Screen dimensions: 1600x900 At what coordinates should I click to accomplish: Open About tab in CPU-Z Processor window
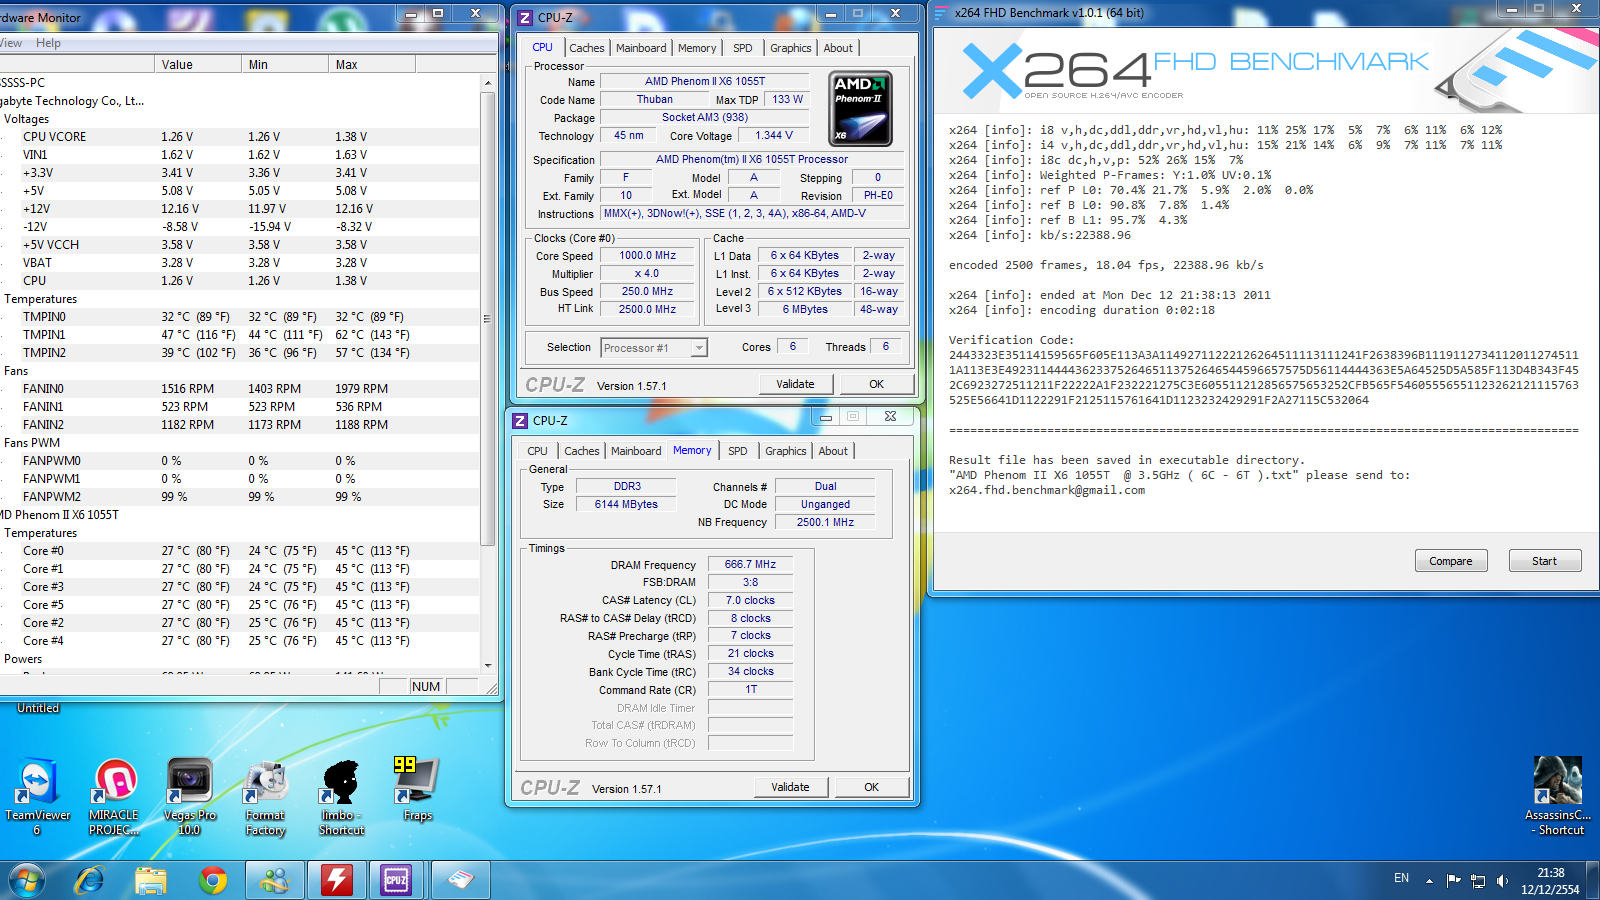(x=838, y=48)
